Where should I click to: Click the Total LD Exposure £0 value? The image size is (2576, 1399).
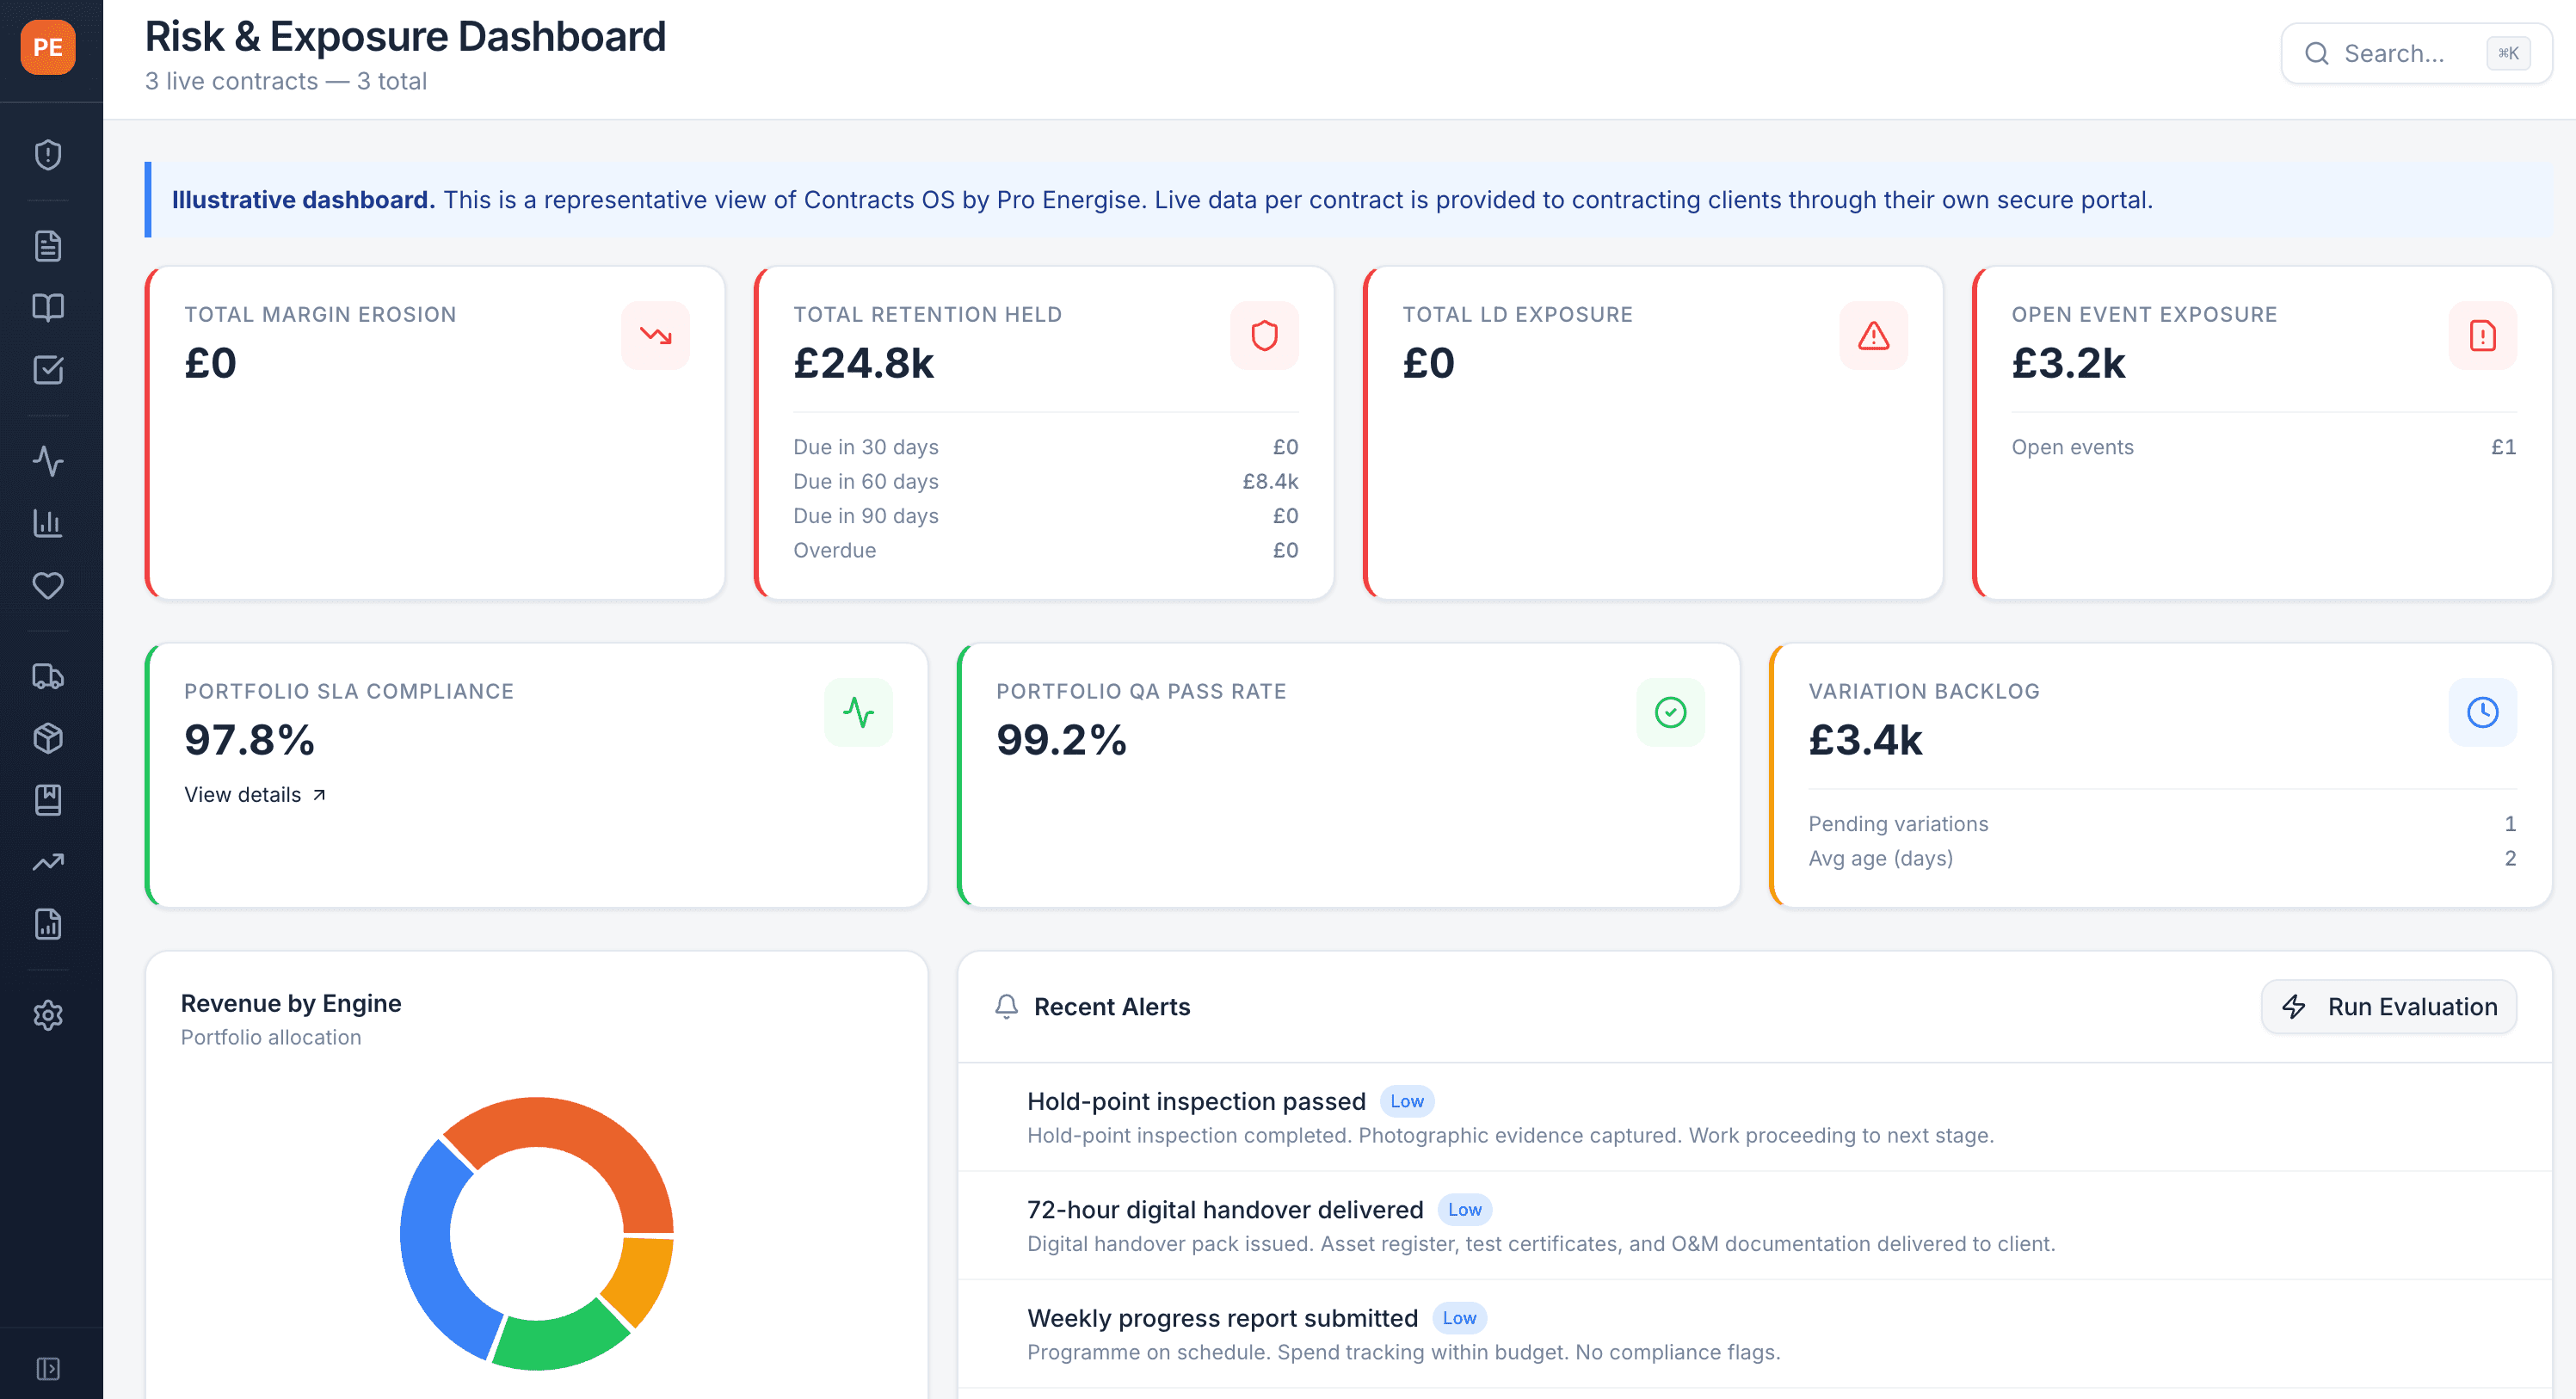pos(1428,363)
